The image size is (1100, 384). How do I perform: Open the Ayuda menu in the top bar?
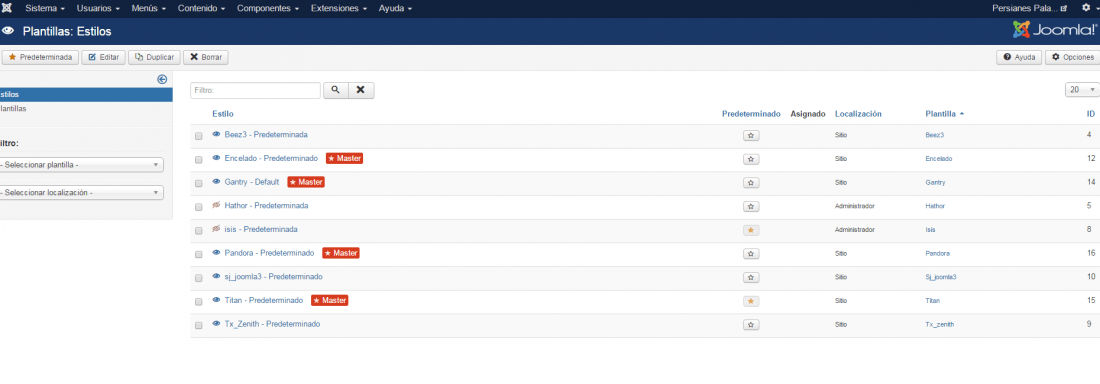[395, 8]
